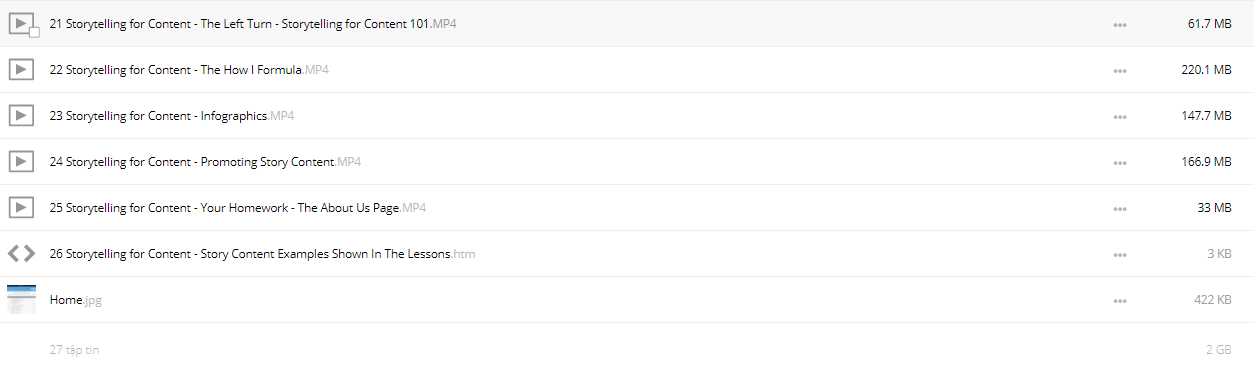Open 26 Story Content Examples htm file name
Screen dimensions: 1254x372
[x=262, y=254]
